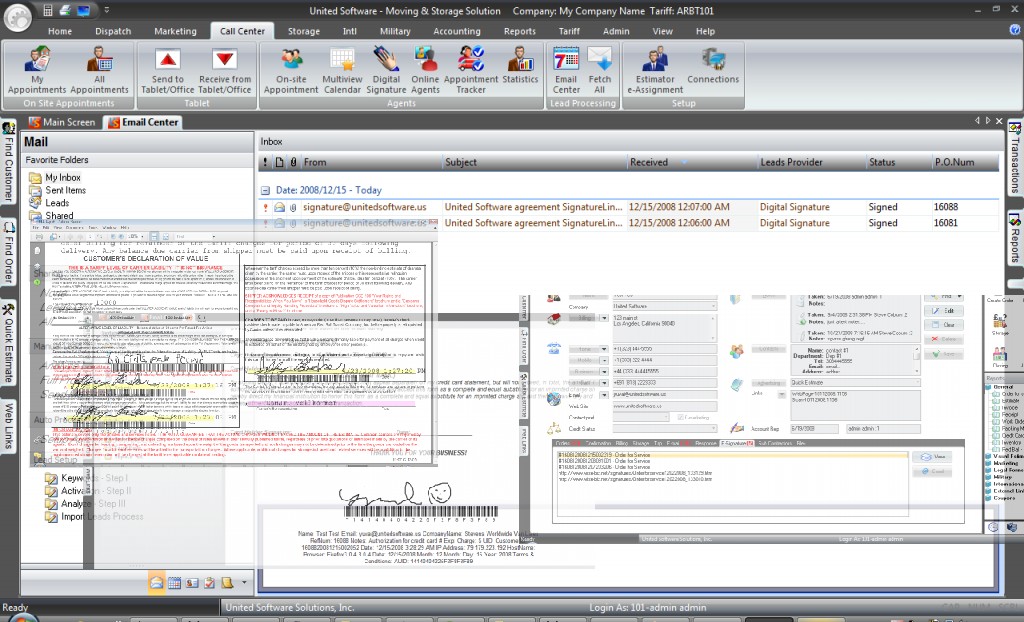Open Statistics in the Agents group
Viewport: 1024px width, 622px height.
pyautogui.click(x=520, y=65)
